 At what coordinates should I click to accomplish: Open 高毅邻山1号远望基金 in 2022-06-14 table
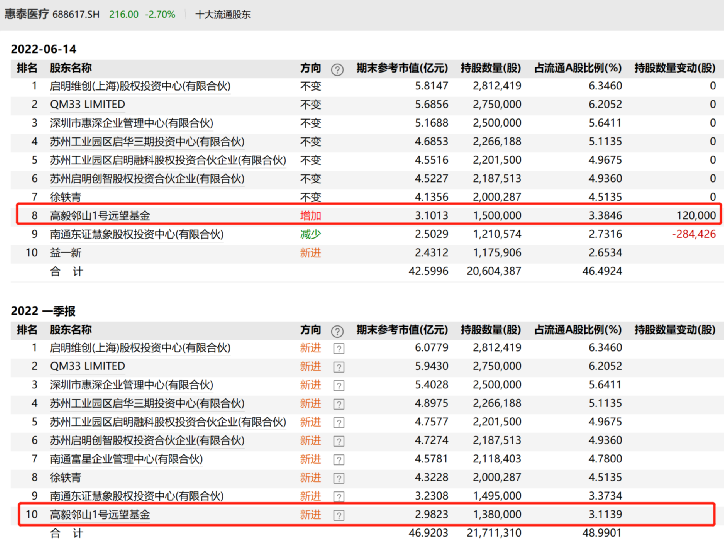click(x=100, y=215)
